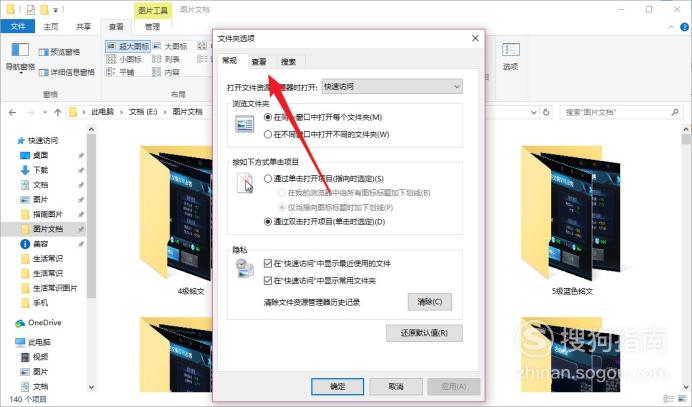Click the Explorer back arrow
Viewport: 692px width, 407px height.
click(x=12, y=113)
